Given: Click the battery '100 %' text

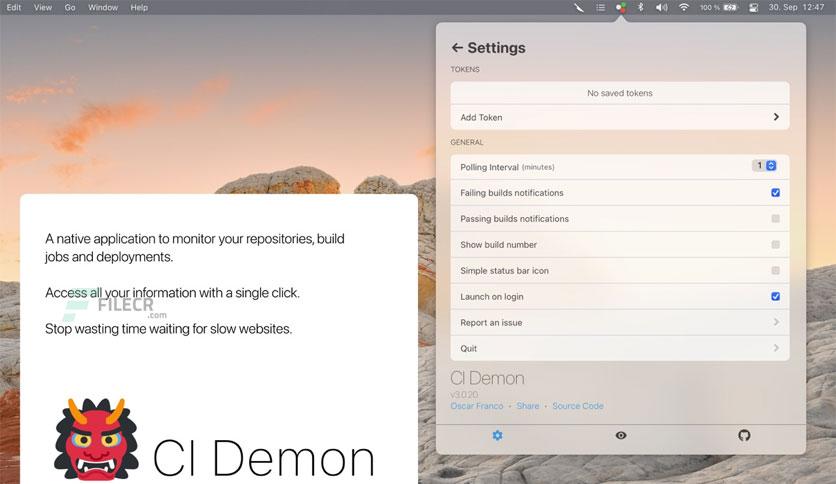Looking at the screenshot, I should click(710, 7).
